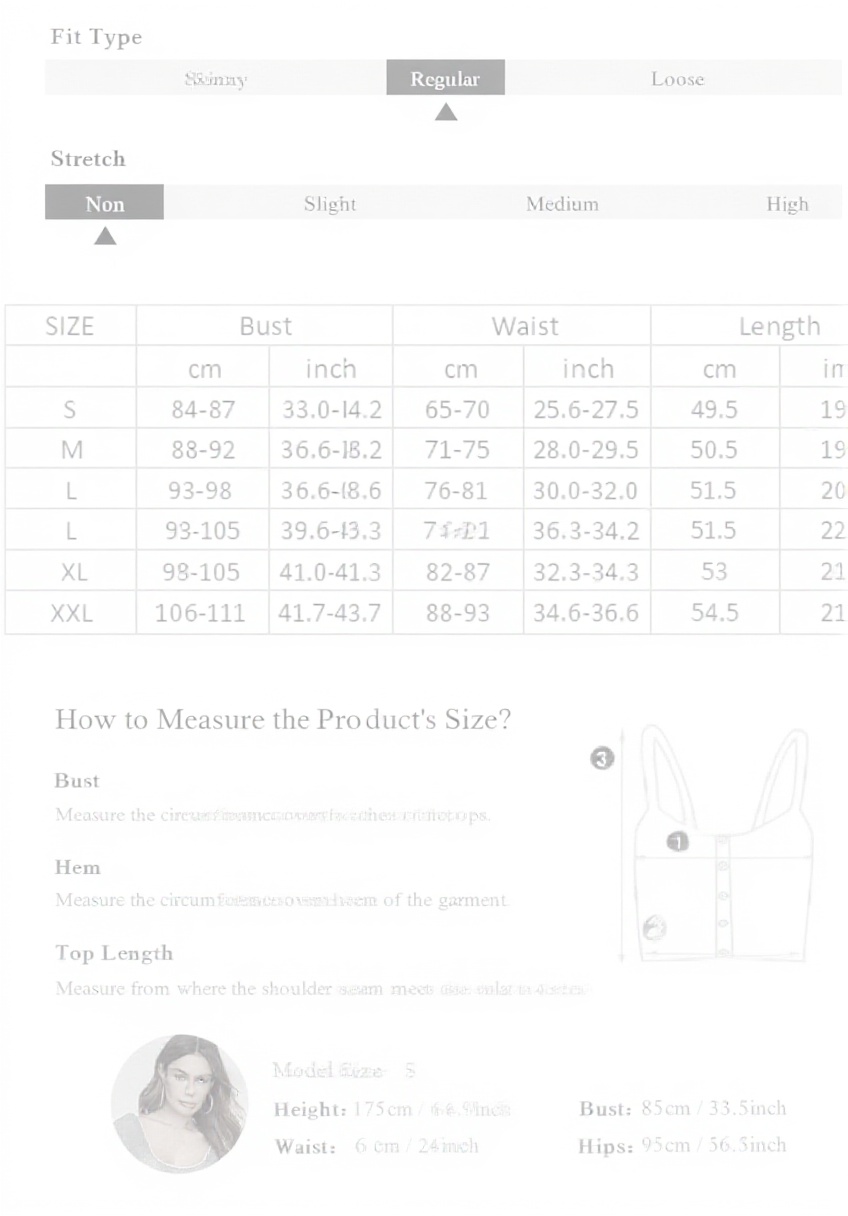Image resolution: width=848 pixels, height=1216 pixels.
Task: Choose the Slight stretch option
Action: coord(330,204)
